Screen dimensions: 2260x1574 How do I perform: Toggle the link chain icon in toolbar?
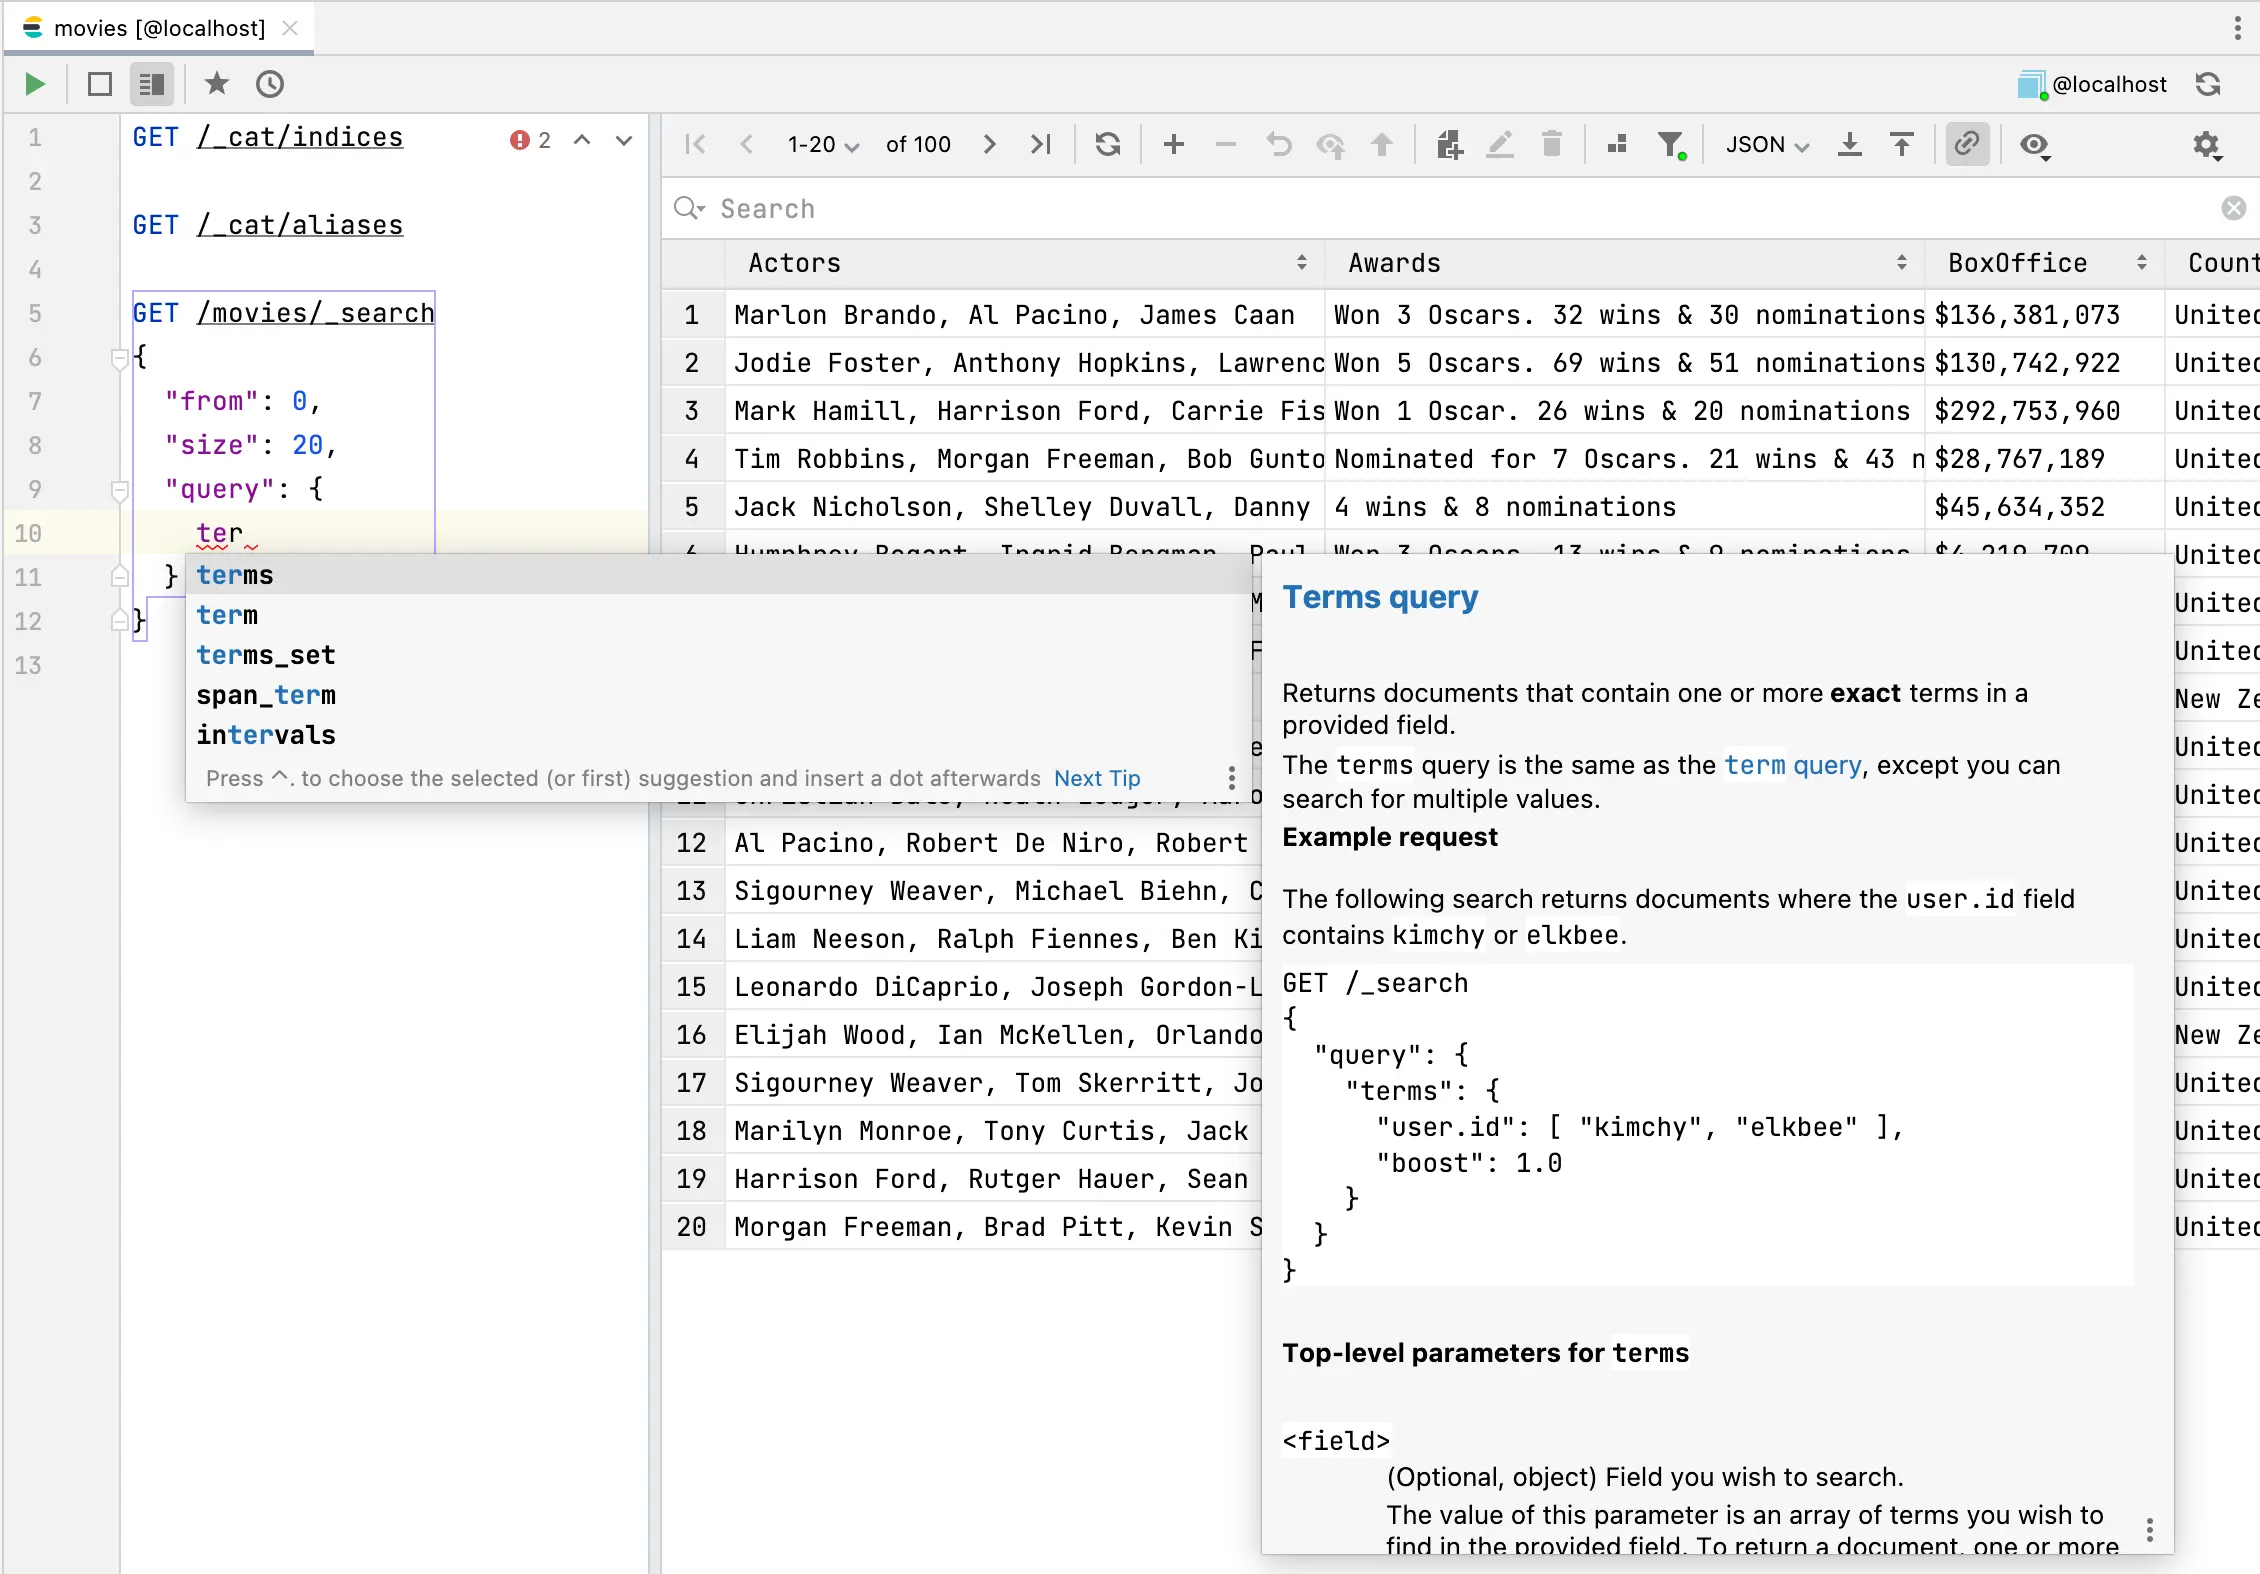click(x=1966, y=145)
